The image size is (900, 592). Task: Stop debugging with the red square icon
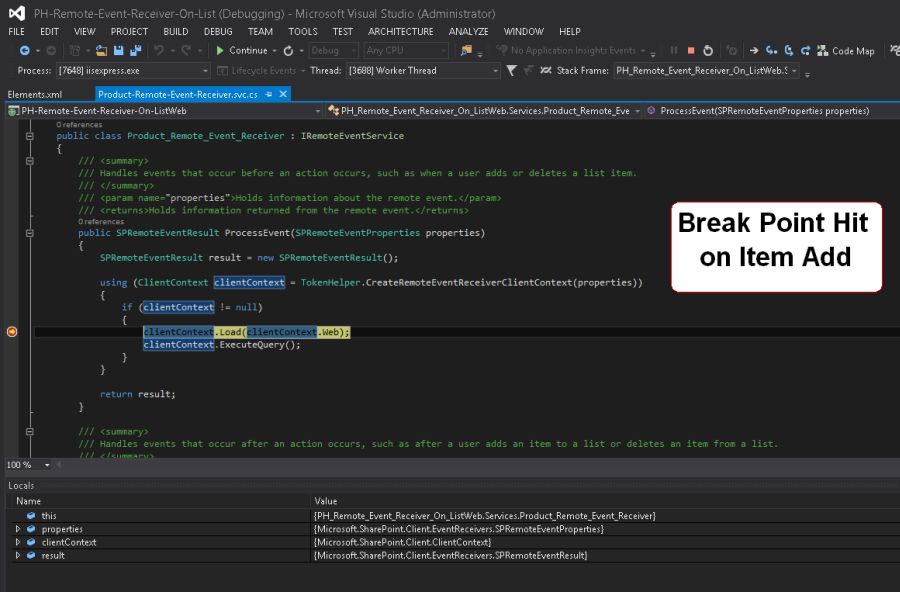pos(690,51)
